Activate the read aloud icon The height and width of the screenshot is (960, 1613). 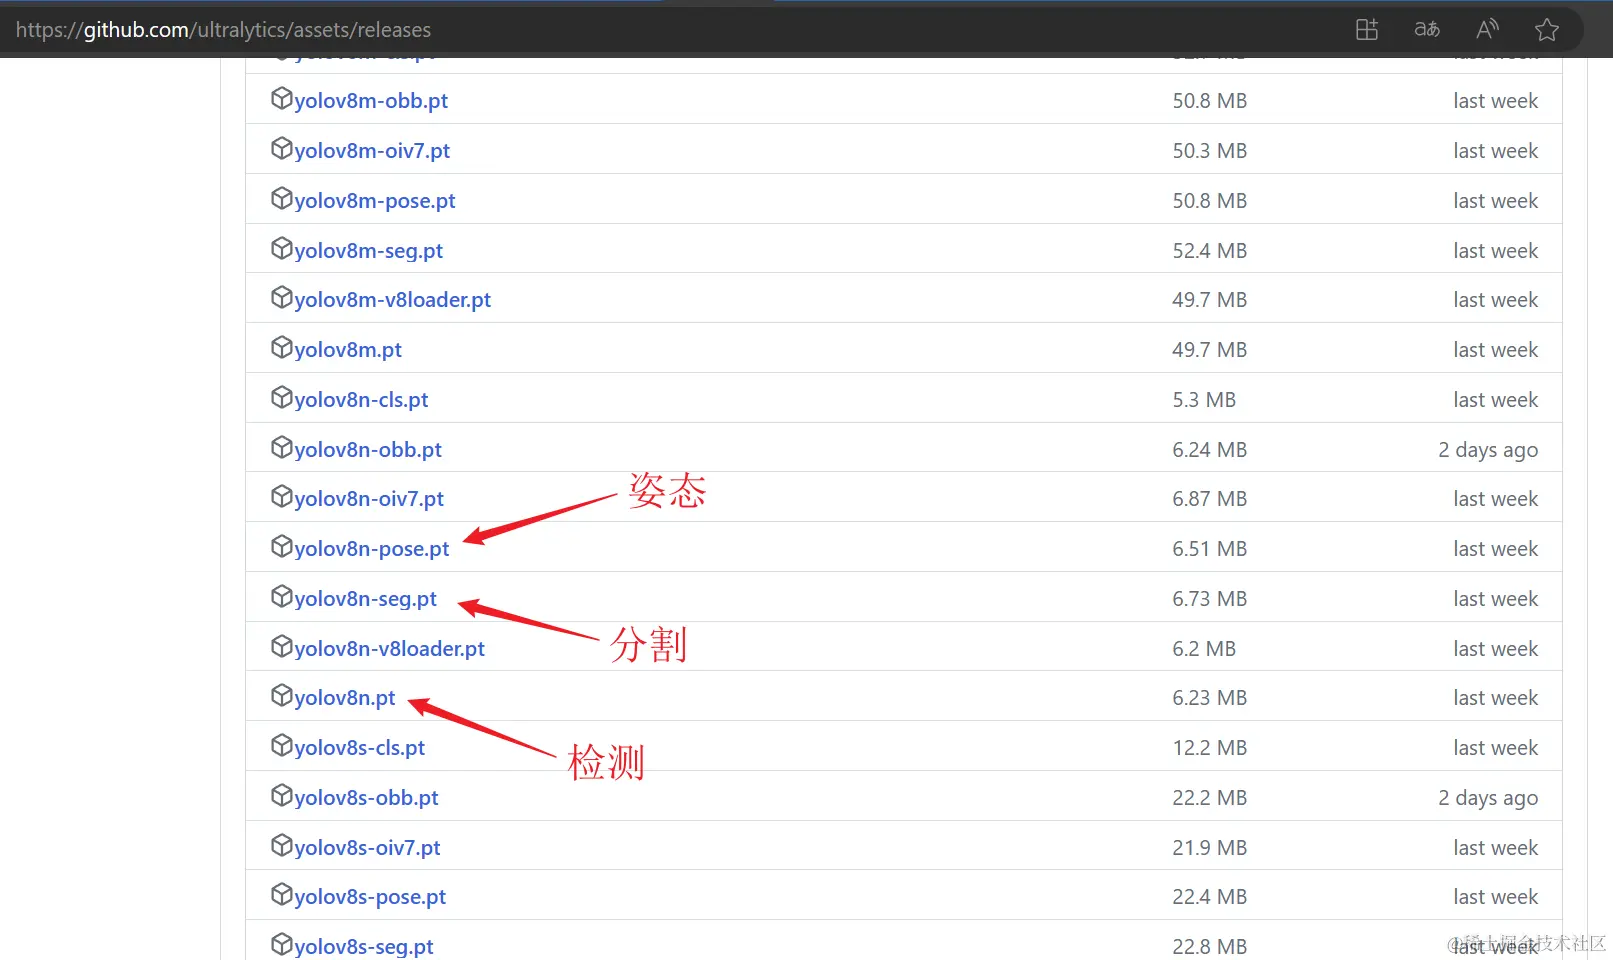click(1487, 29)
